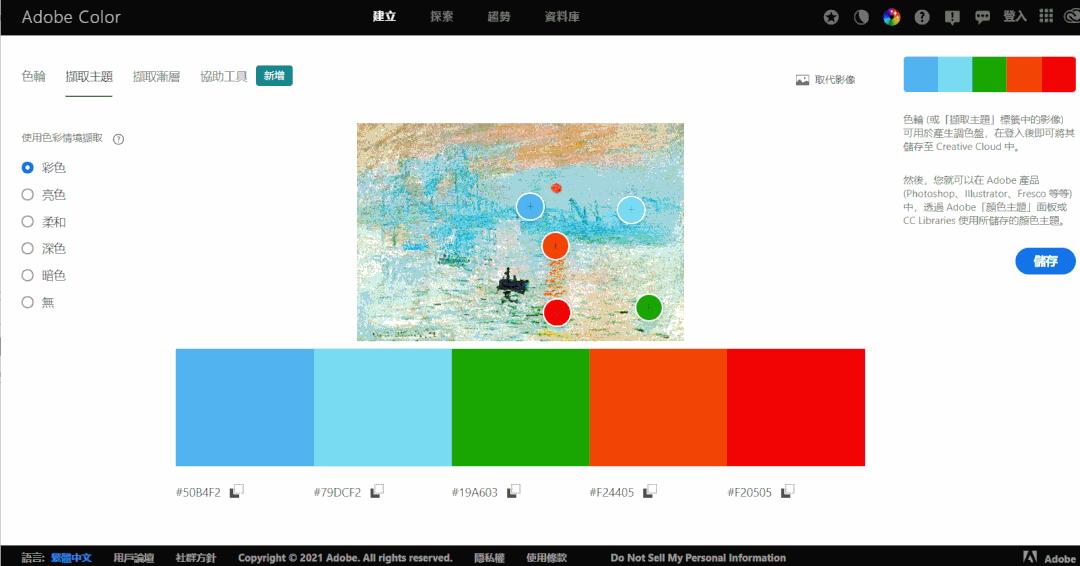This screenshot has width=1080, height=566.
Task: Switch to the 協助工具 tab
Action: click(224, 76)
